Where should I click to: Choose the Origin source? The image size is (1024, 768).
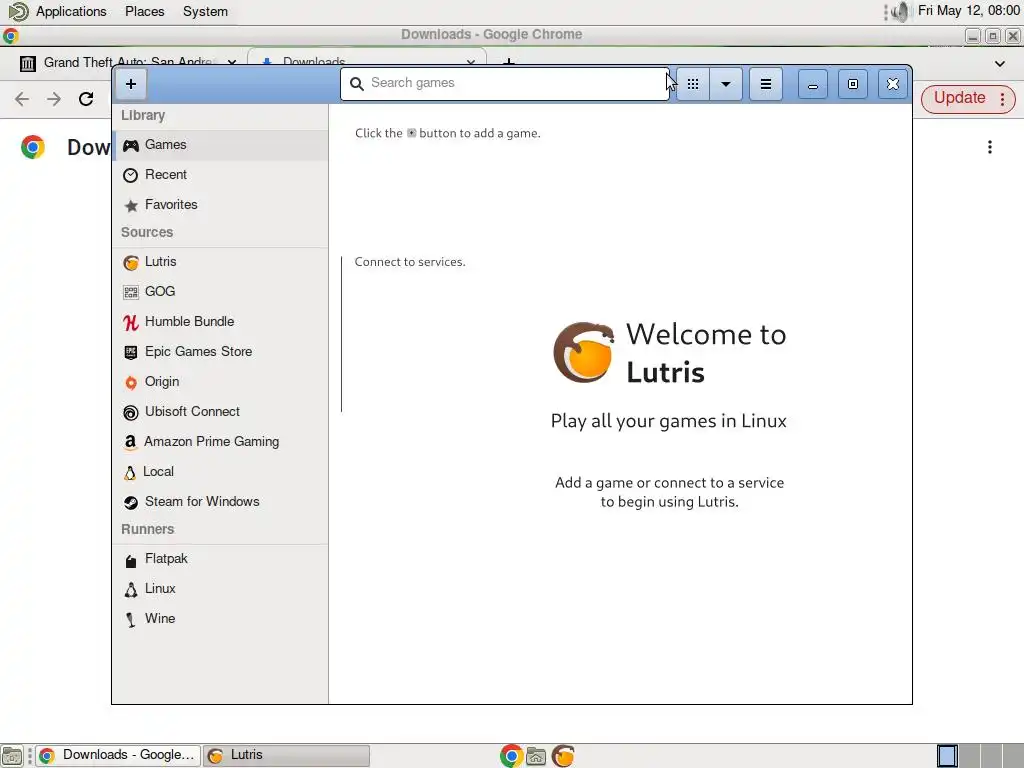(221, 382)
